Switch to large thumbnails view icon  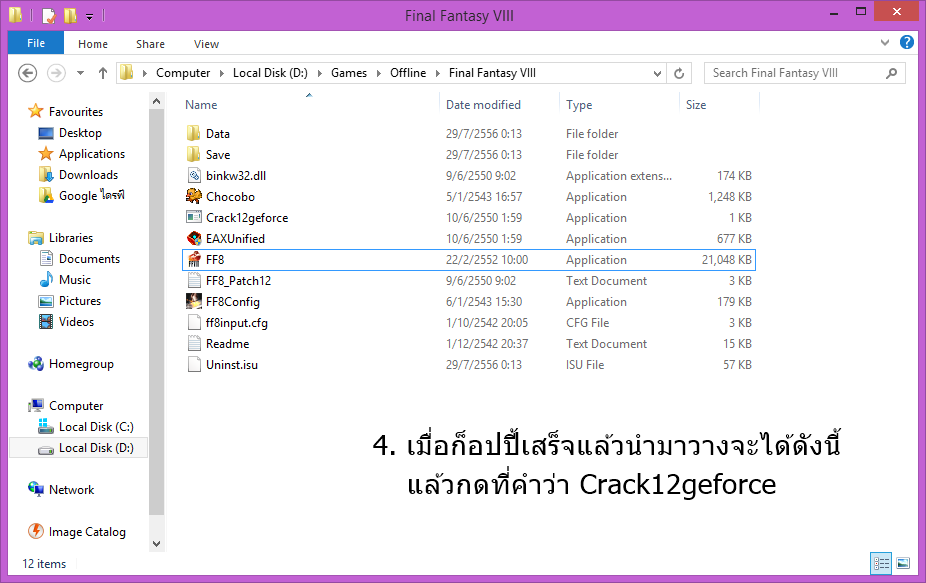[903, 563]
